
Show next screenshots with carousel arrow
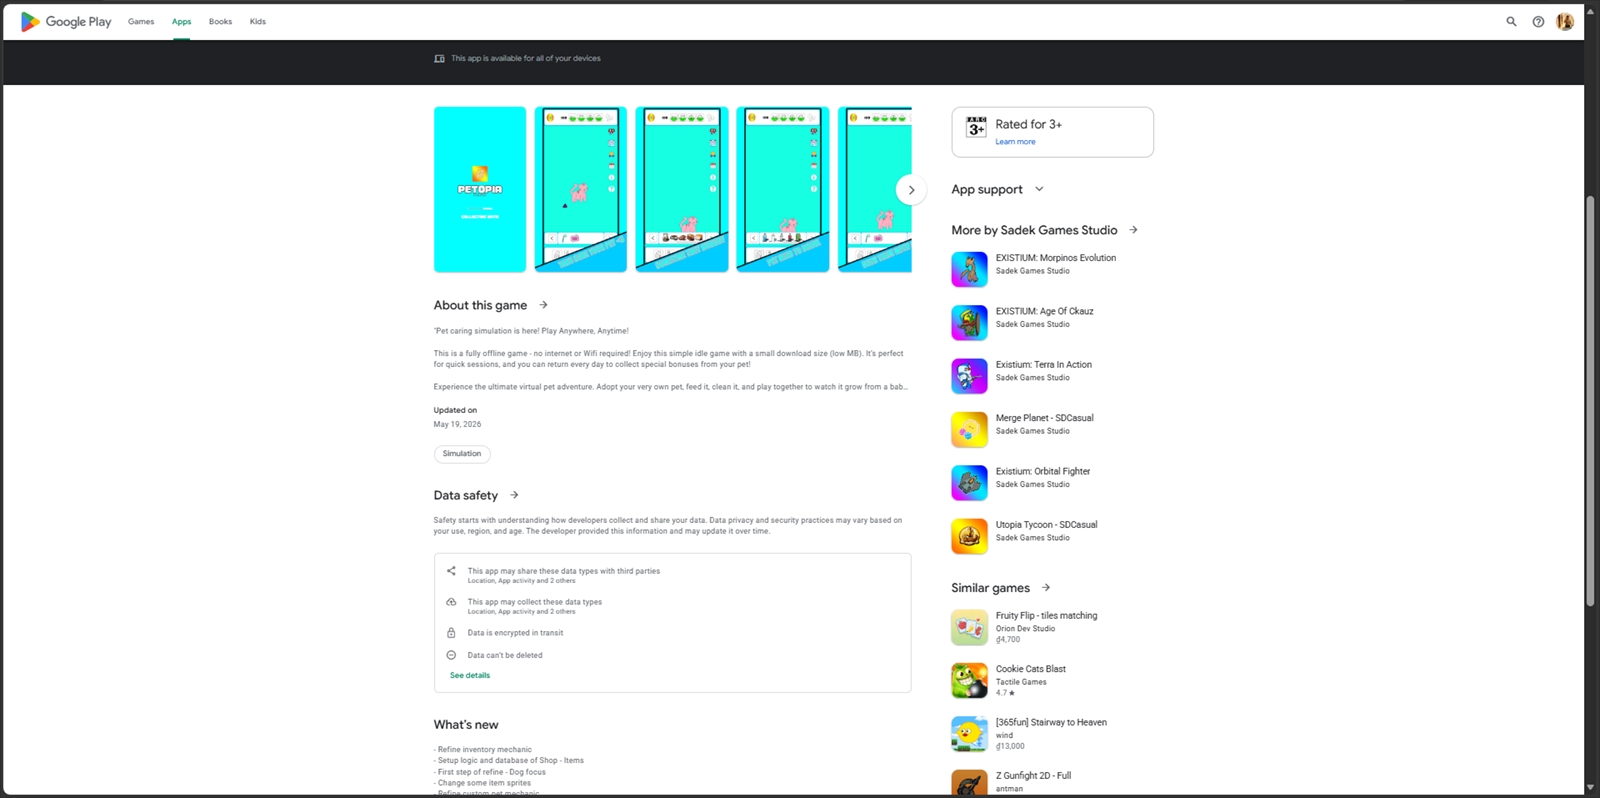(x=911, y=190)
